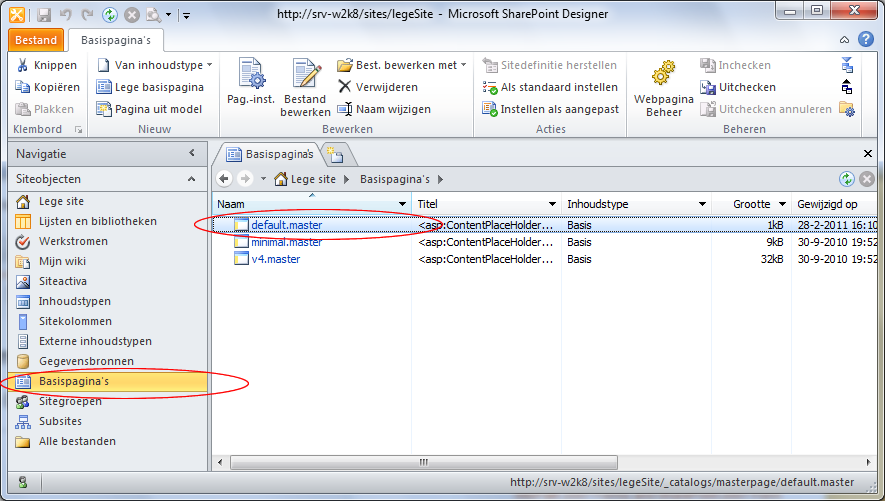Click Basispagina's breadcrumb
The height and width of the screenshot is (501, 885).
(x=395, y=179)
